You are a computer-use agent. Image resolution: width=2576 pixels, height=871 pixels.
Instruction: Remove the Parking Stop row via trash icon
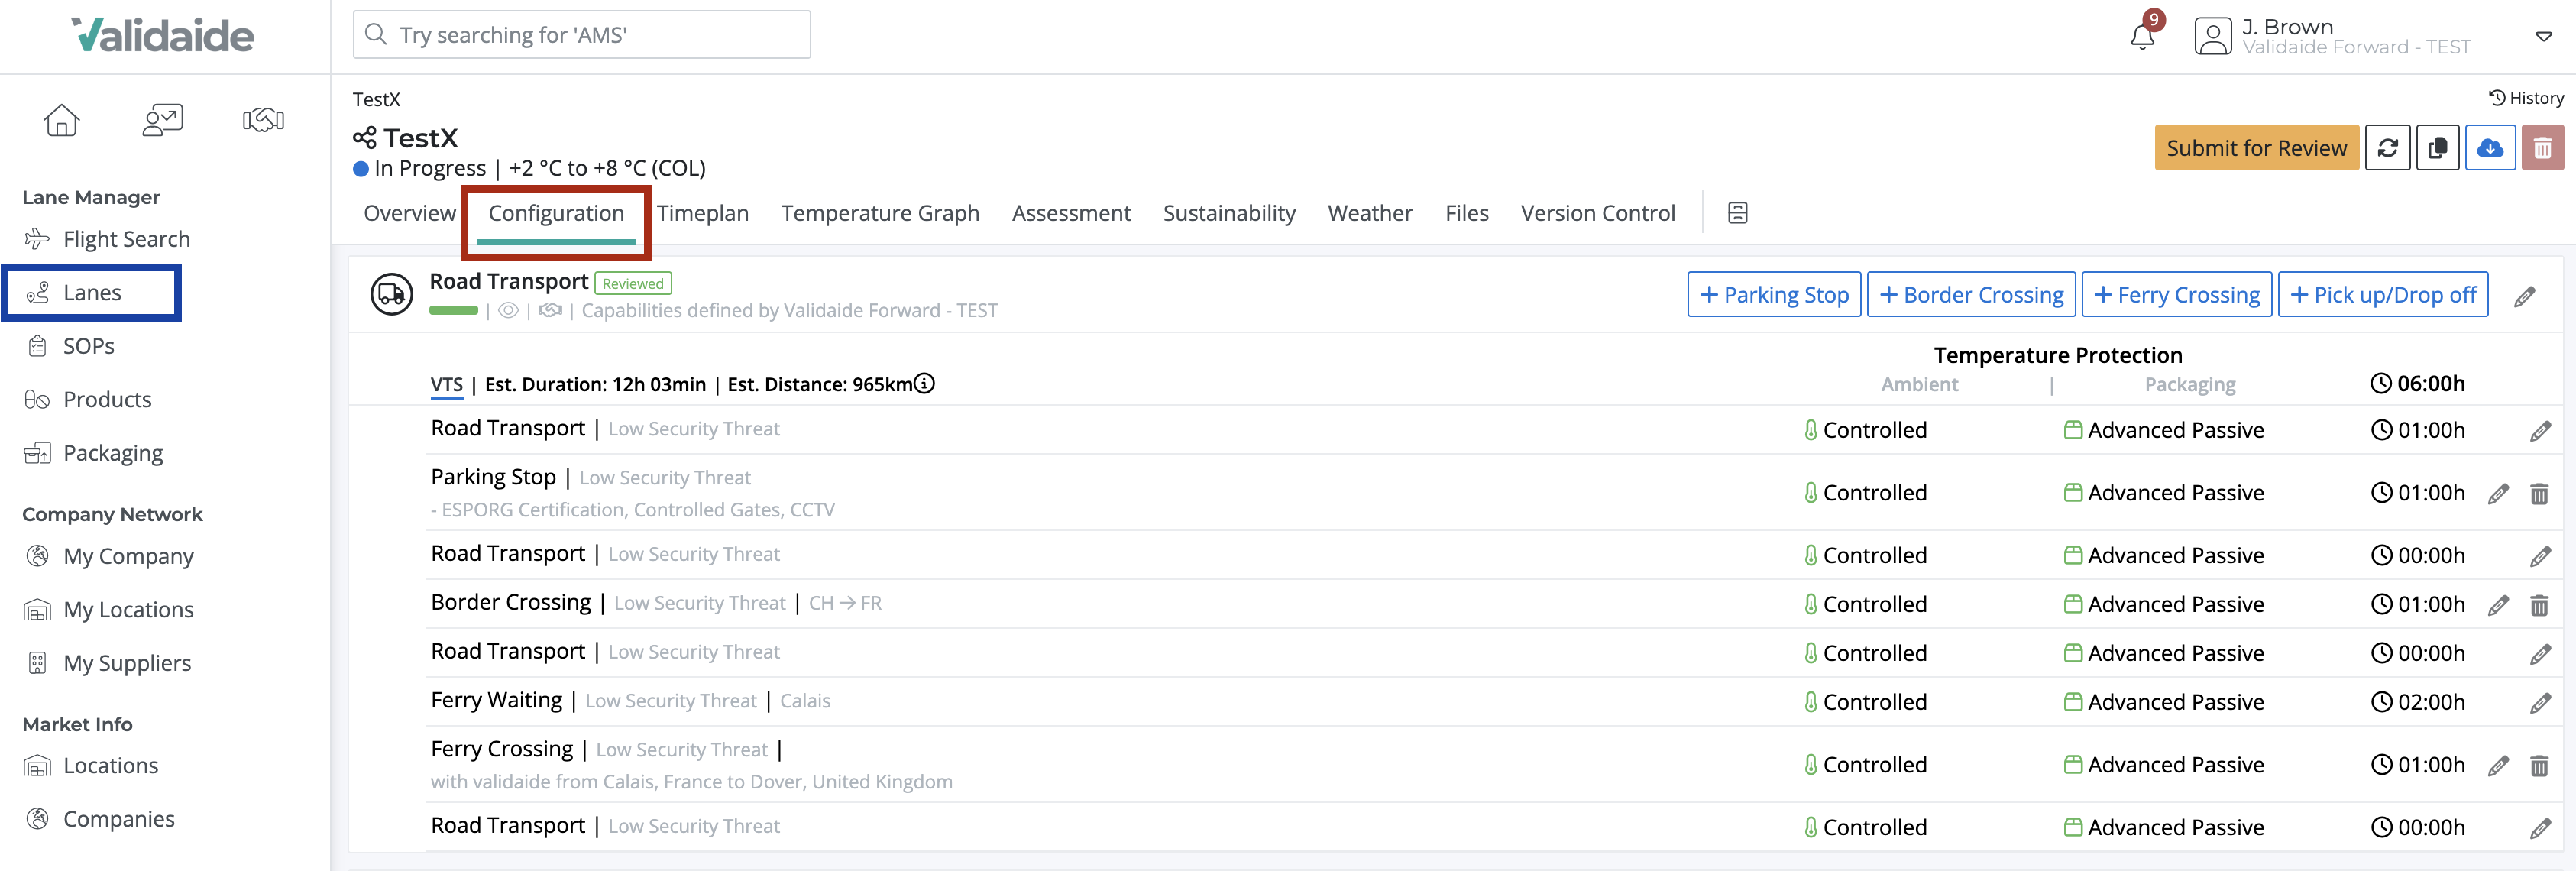point(2541,493)
